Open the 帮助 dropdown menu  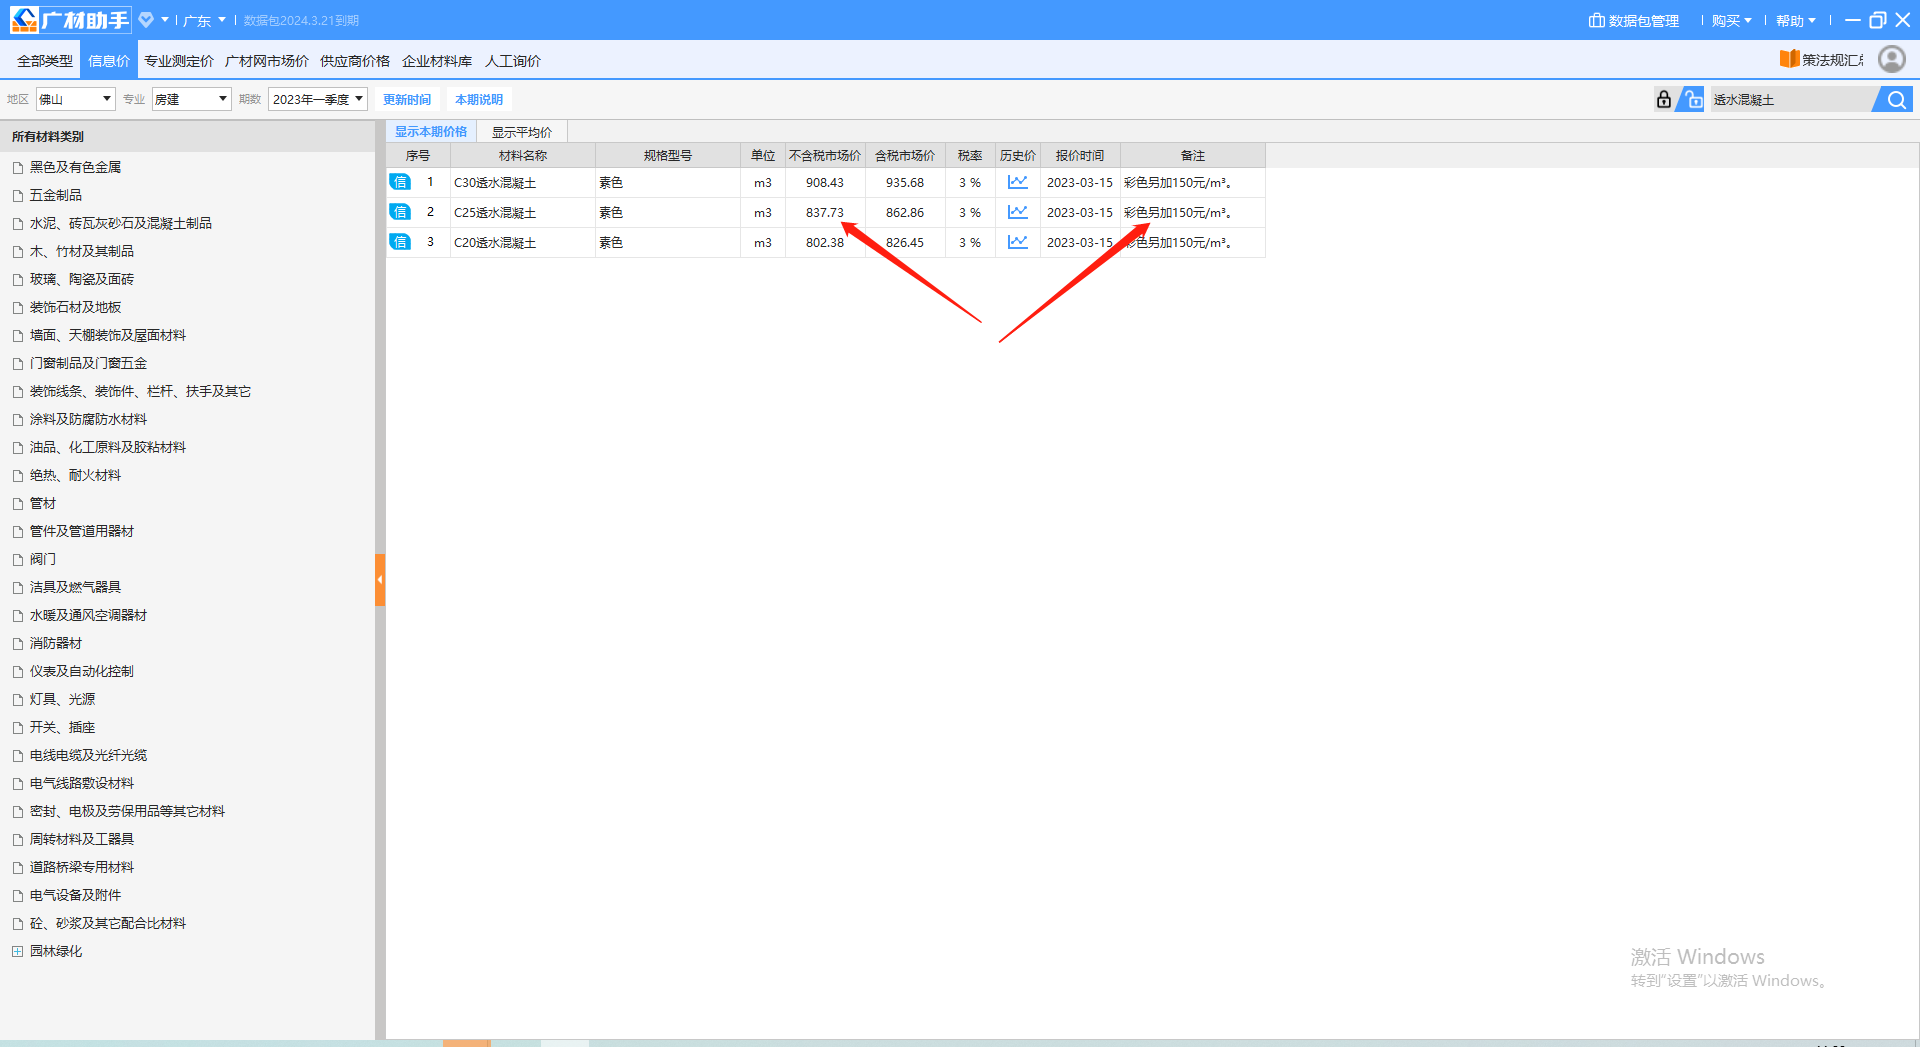(x=1795, y=20)
